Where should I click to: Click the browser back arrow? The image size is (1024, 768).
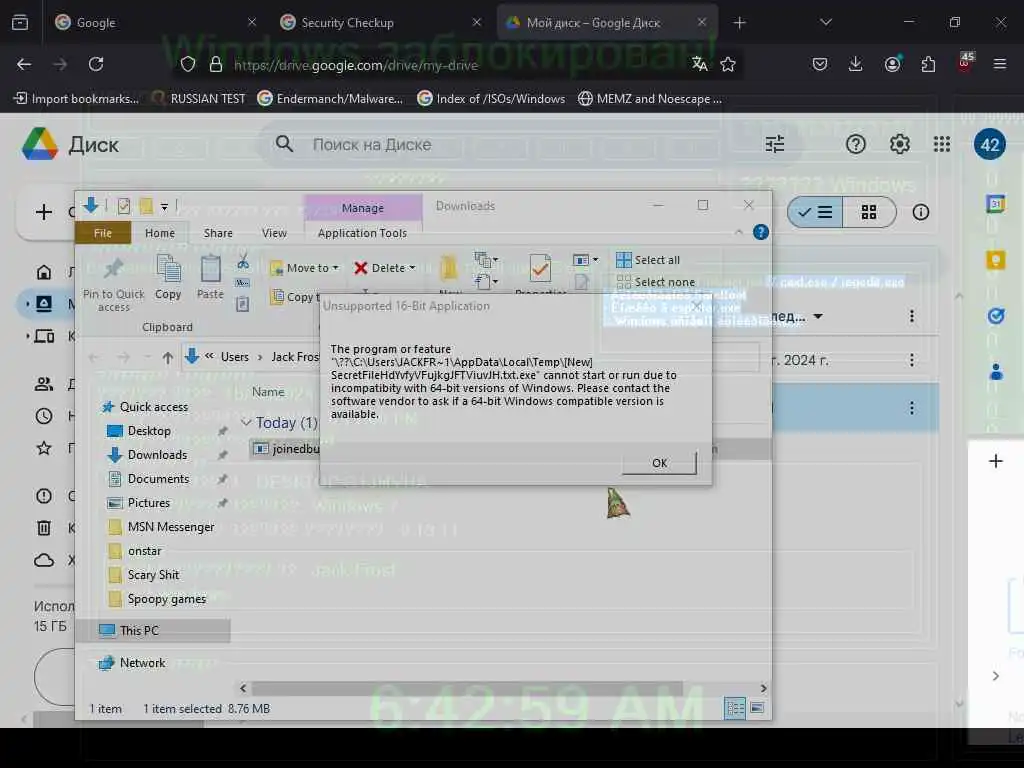click(x=24, y=64)
